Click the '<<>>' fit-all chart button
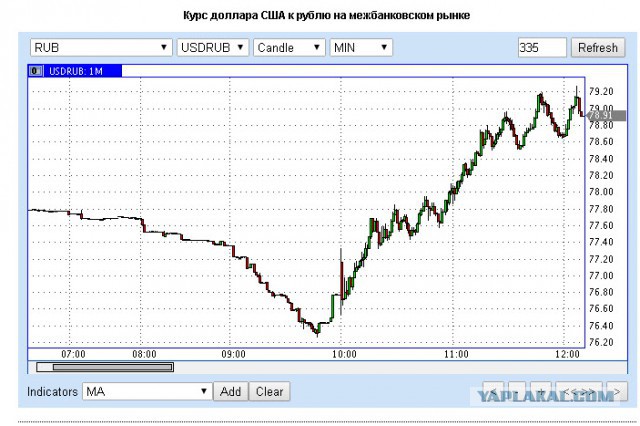This screenshot has height=426, width=640. (578, 392)
